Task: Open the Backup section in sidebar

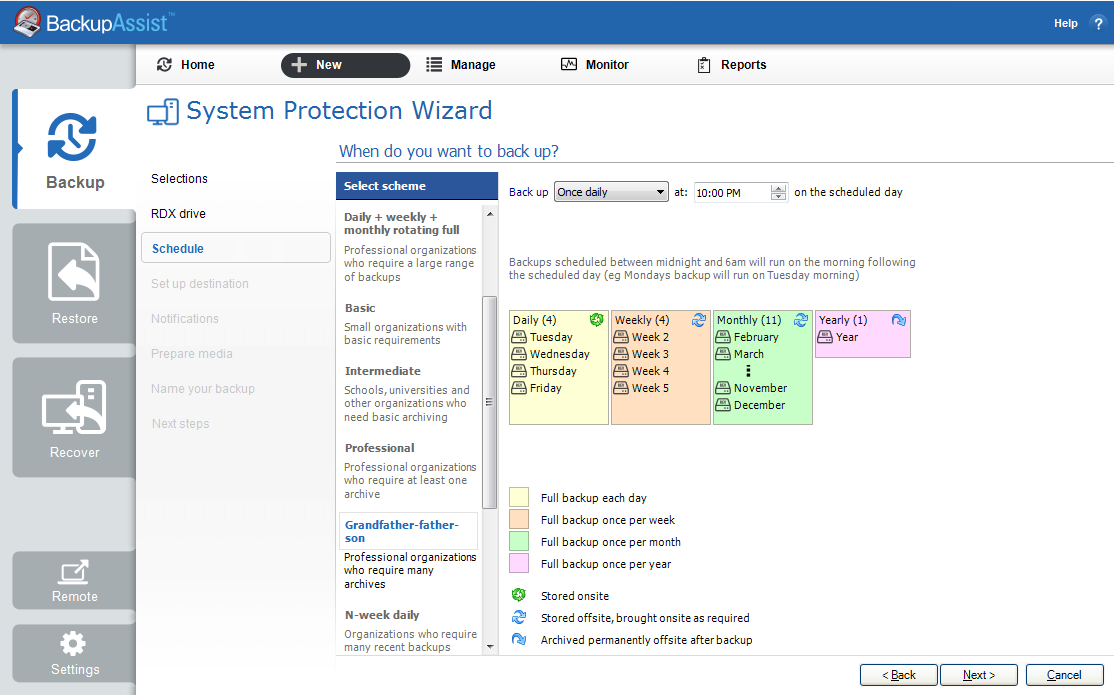Action: click(x=74, y=150)
